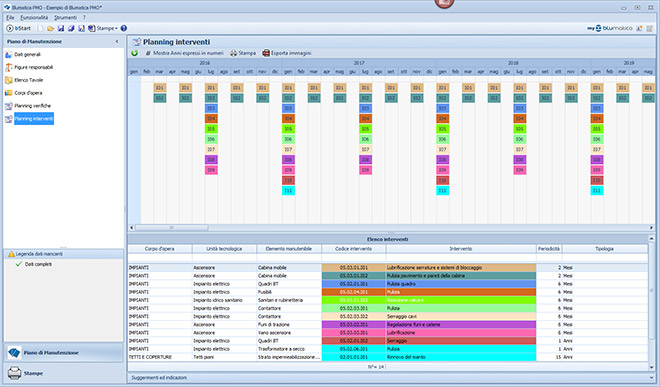
Task: Open the Strumenti menu
Action: tap(65, 18)
